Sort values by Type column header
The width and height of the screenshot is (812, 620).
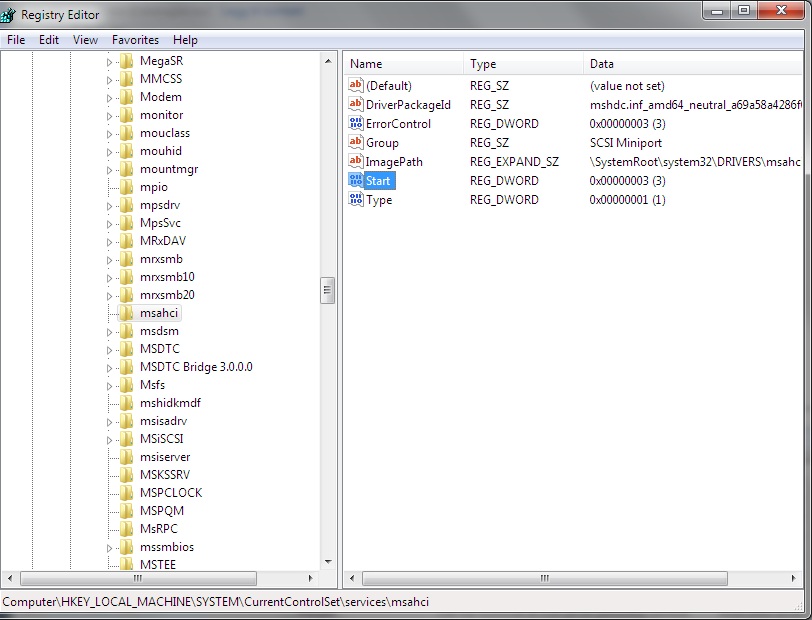(x=523, y=64)
